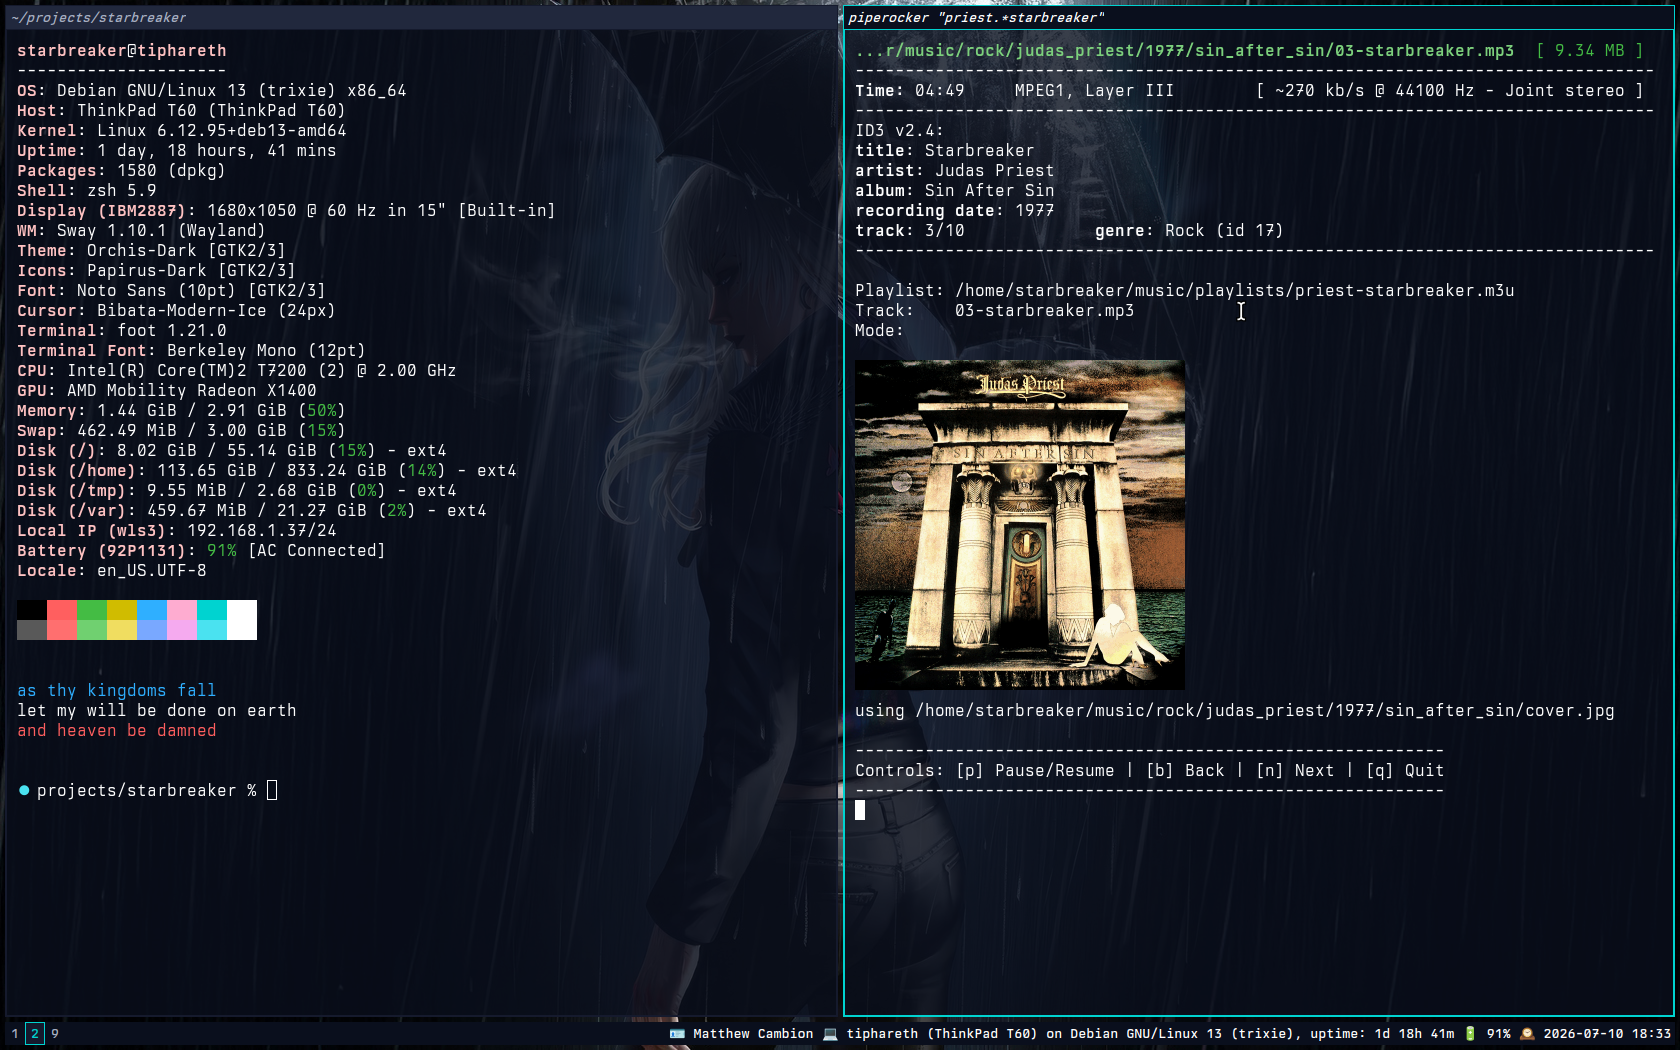1680x1050 pixels.
Task: Click the WM: Sway 1.10.1 (Wayland) line
Action: click(141, 230)
